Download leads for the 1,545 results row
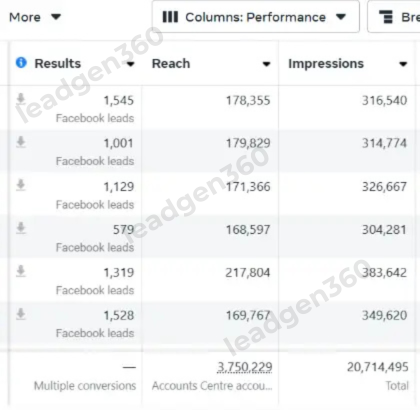The width and height of the screenshot is (420, 410). pyautogui.click(x=21, y=99)
